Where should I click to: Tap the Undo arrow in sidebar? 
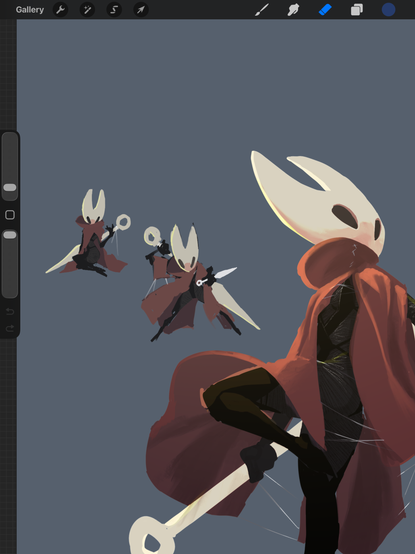click(10, 312)
